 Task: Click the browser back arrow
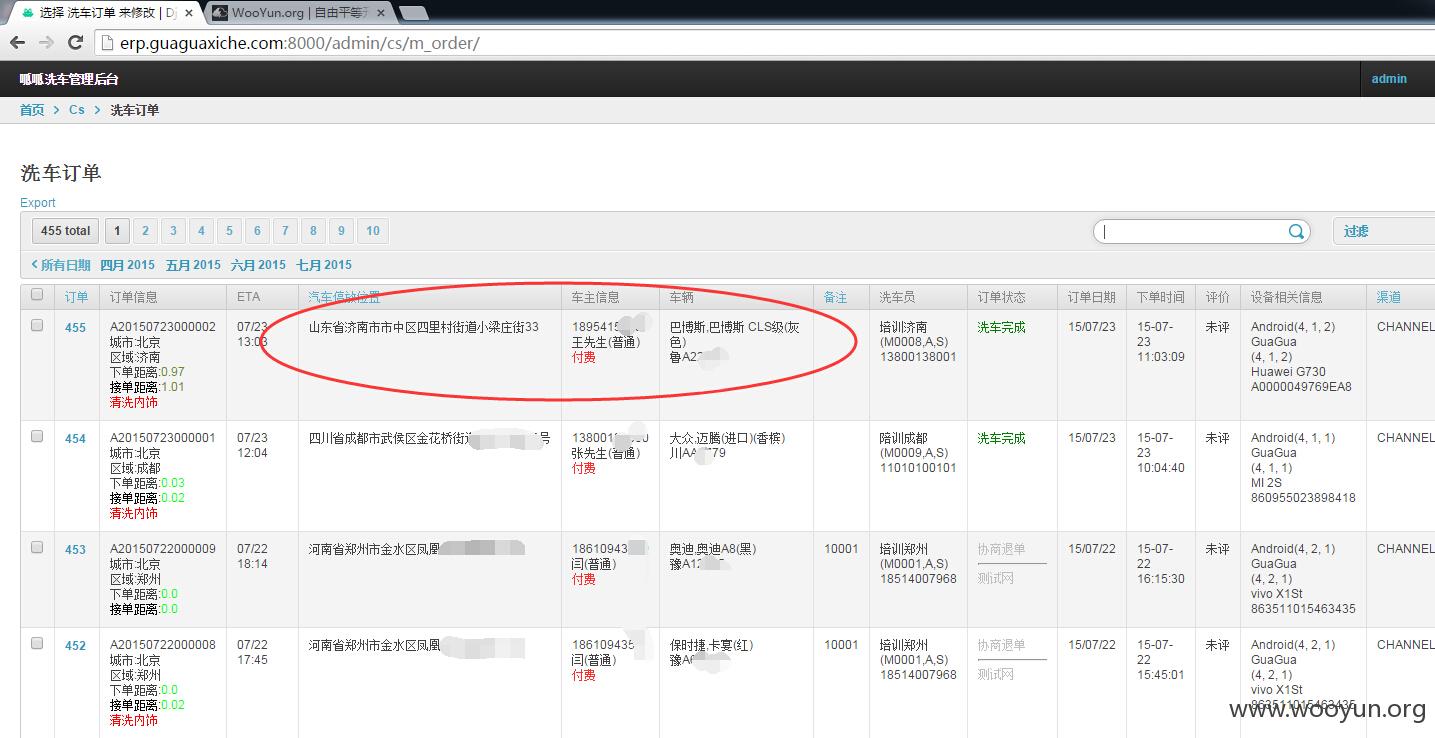[x=17, y=43]
